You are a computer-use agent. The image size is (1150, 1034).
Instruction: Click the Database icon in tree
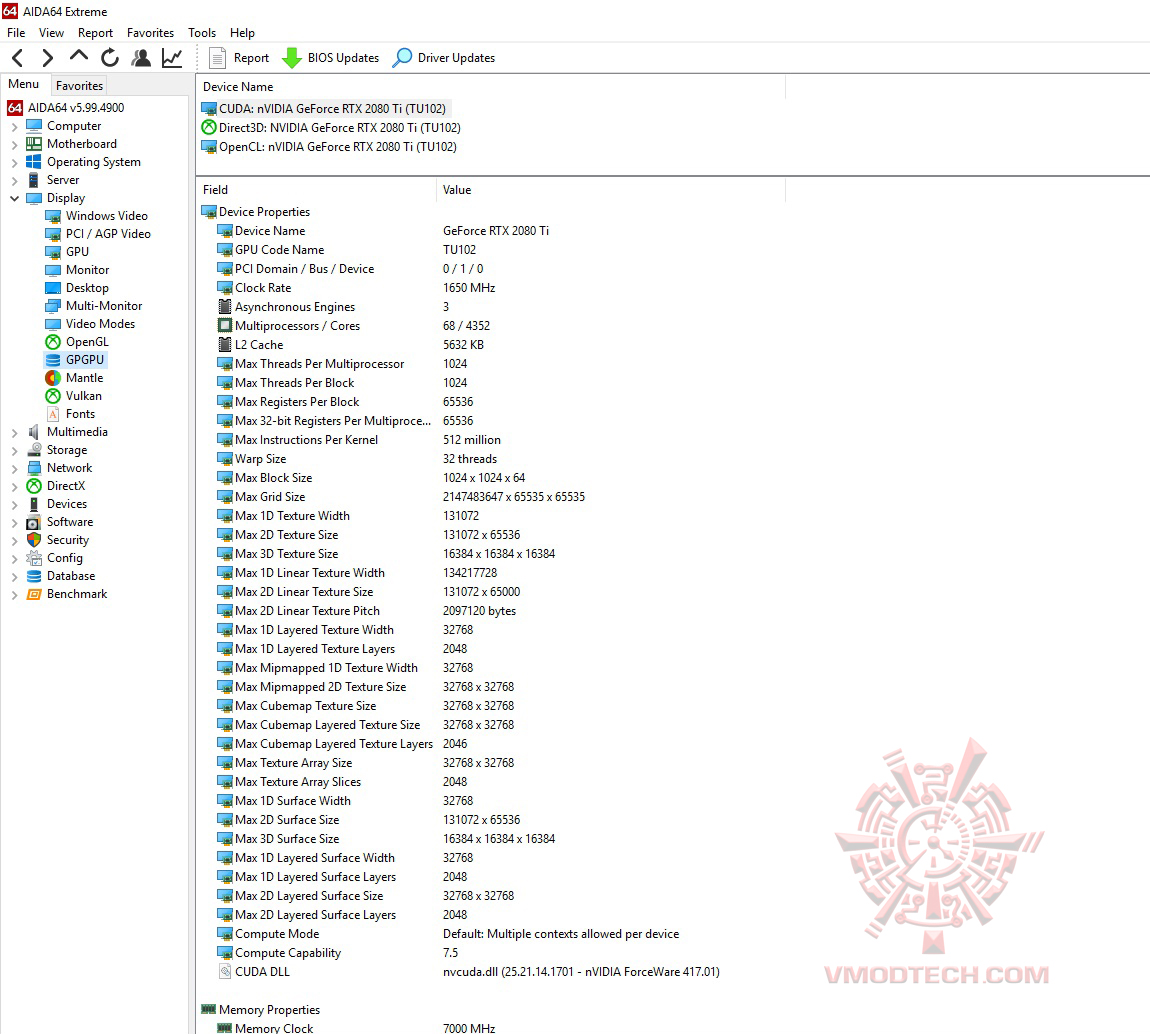pyautogui.click(x=34, y=576)
